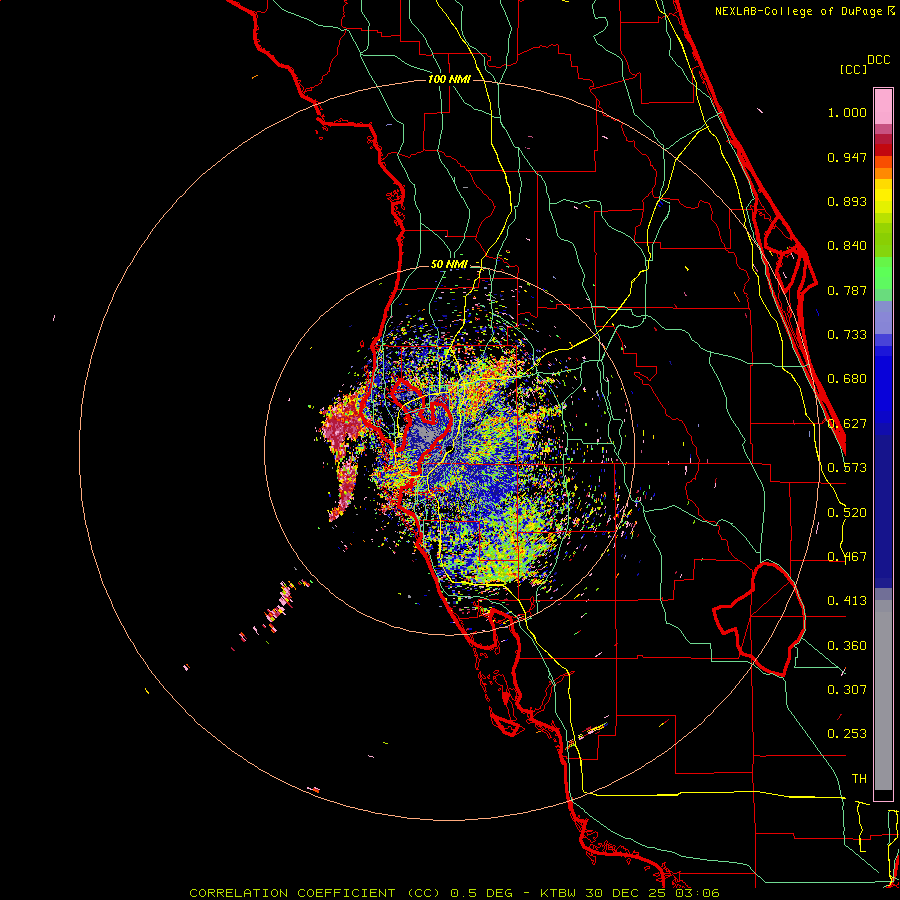Click the 0.680 scale value

tap(847, 379)
